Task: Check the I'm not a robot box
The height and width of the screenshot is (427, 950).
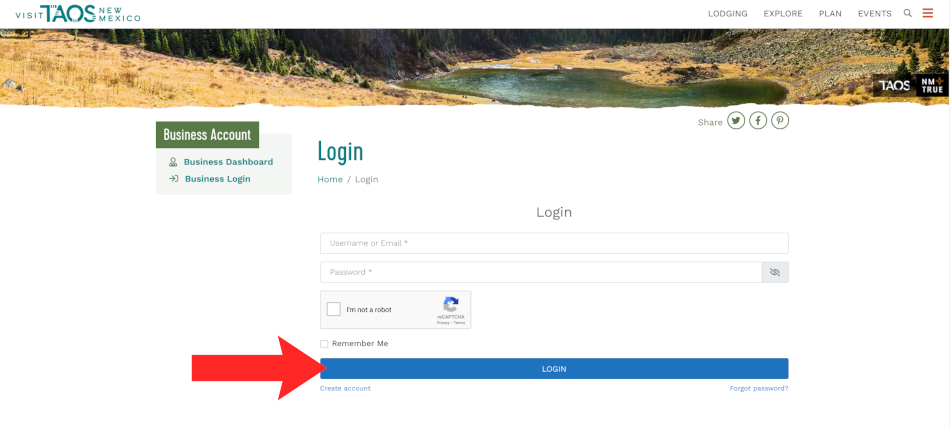Action: pyautogui.click(x=334, y=309)
